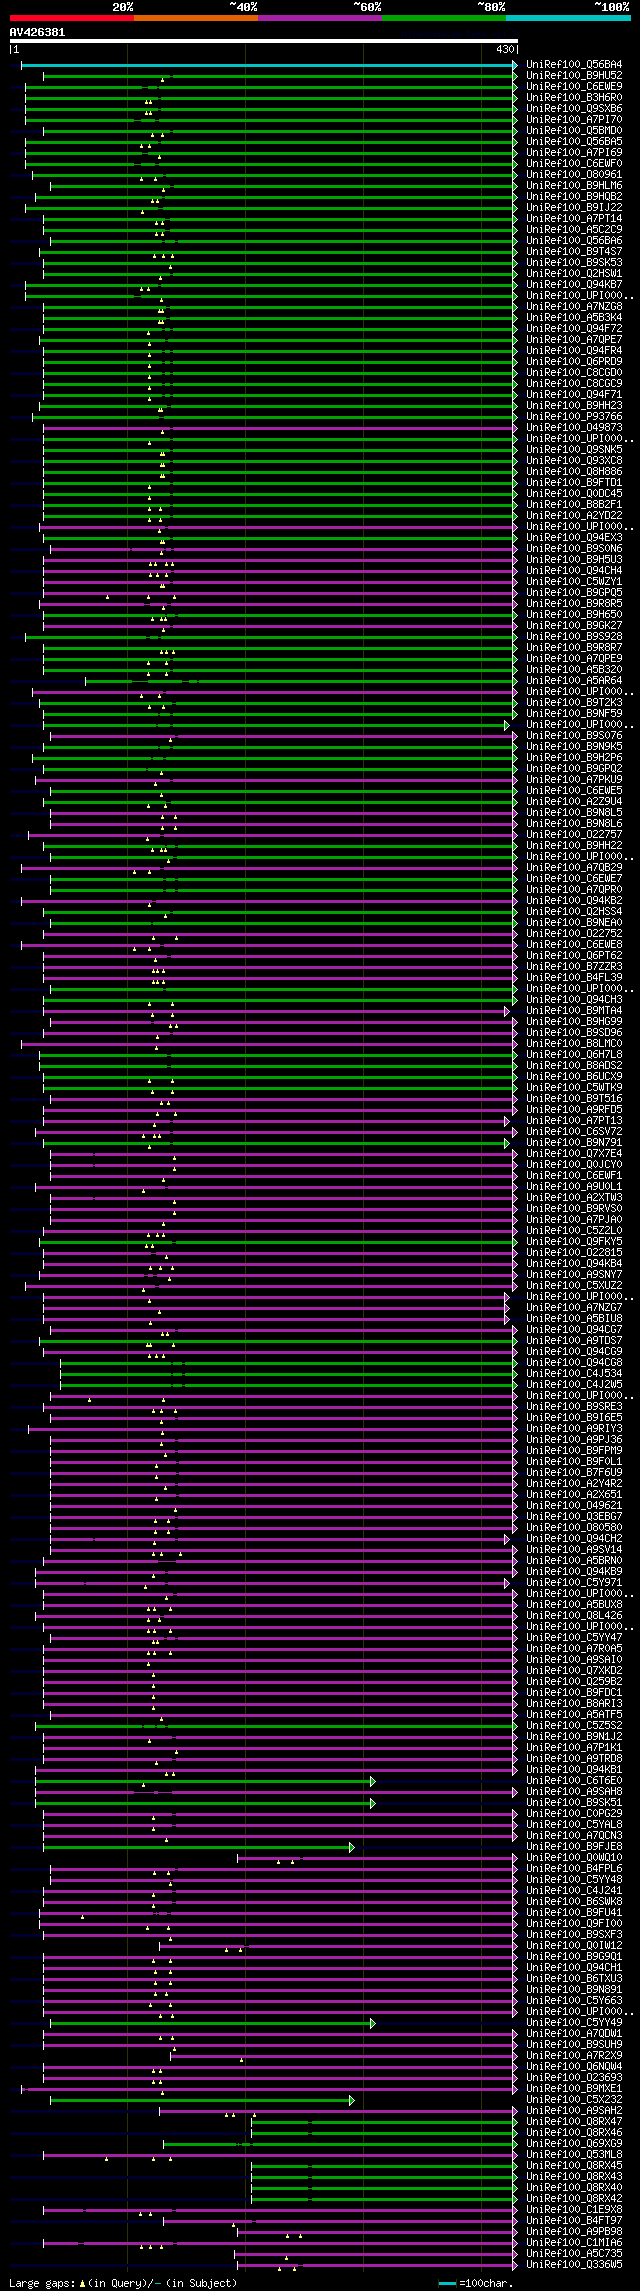The width and height of the screenshot is (640, 2291).
Task: Select UniRef100_B9SRE3 label
Action: point(574,1407)
